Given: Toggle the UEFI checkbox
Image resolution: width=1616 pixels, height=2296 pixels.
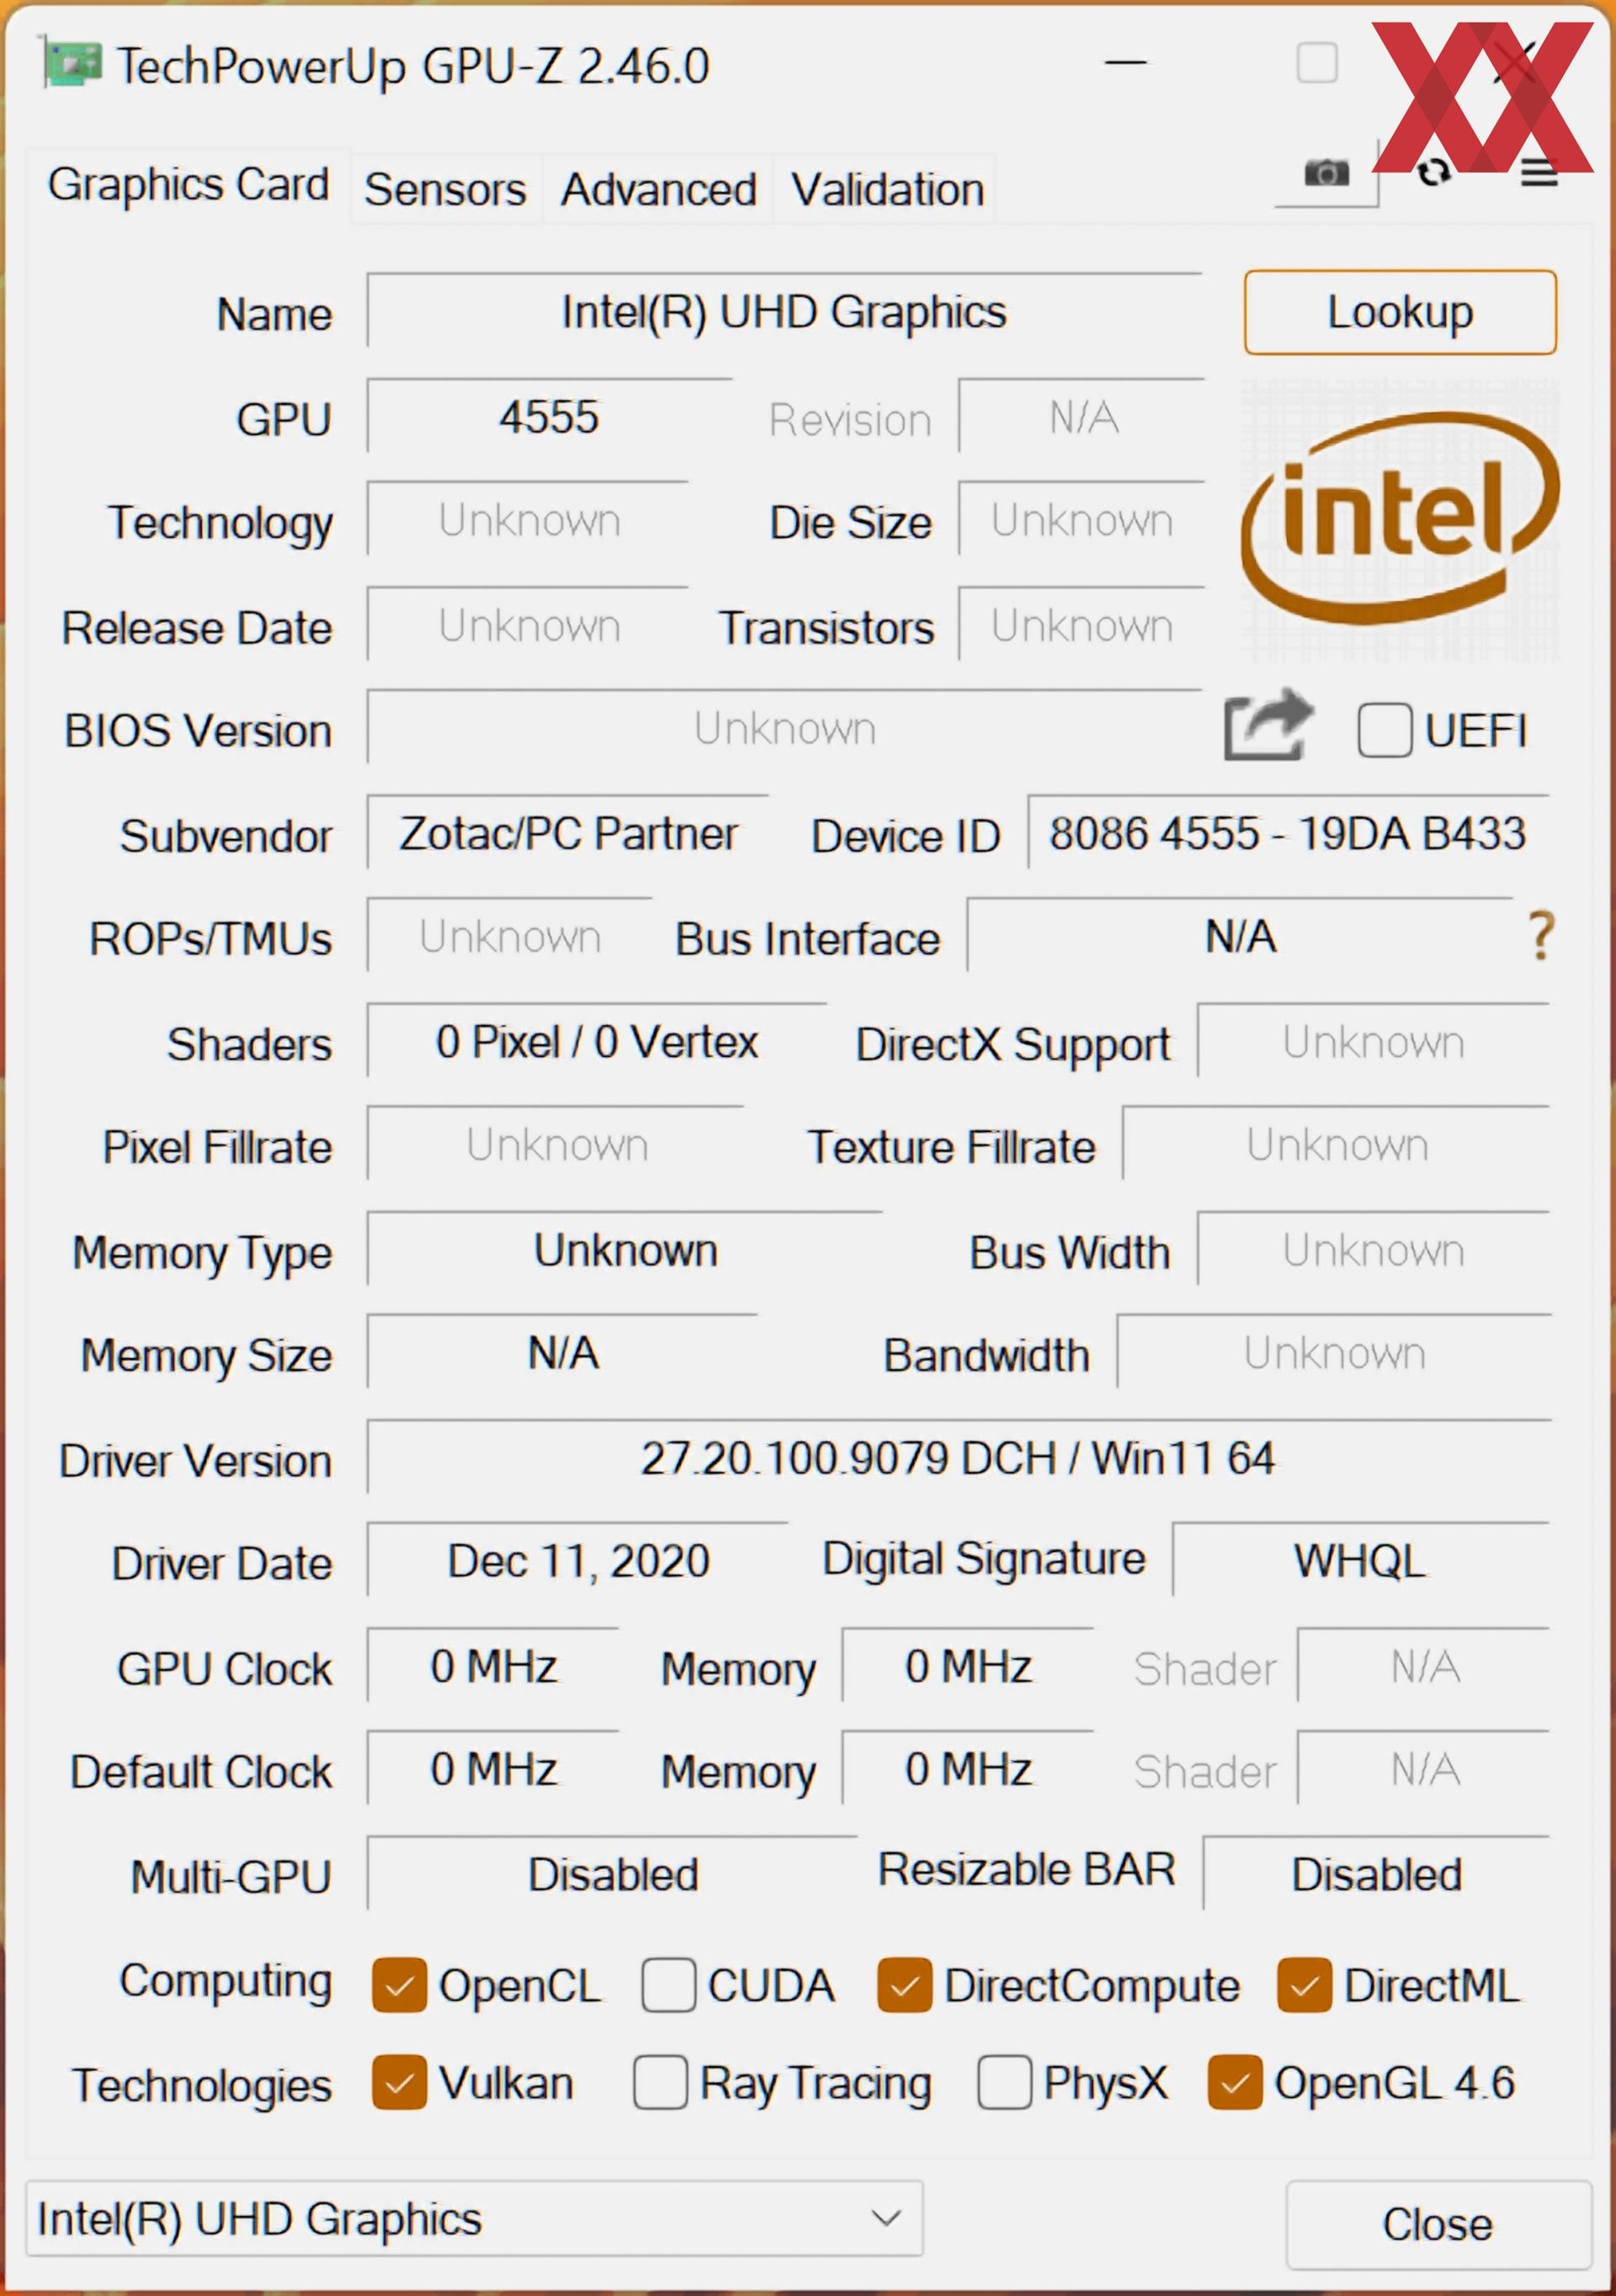Looking at the screenshot, I should [1384, 730].
